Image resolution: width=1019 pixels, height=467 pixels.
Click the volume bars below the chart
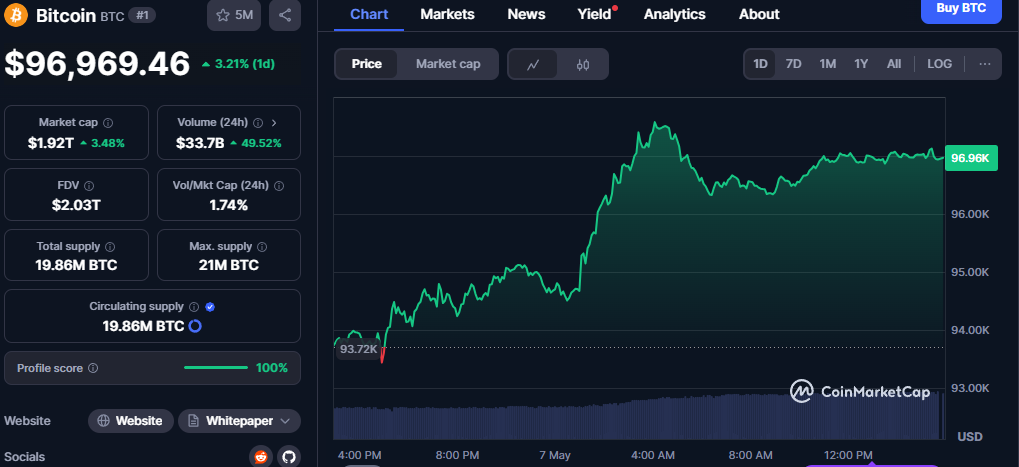(x=639, y=417)
